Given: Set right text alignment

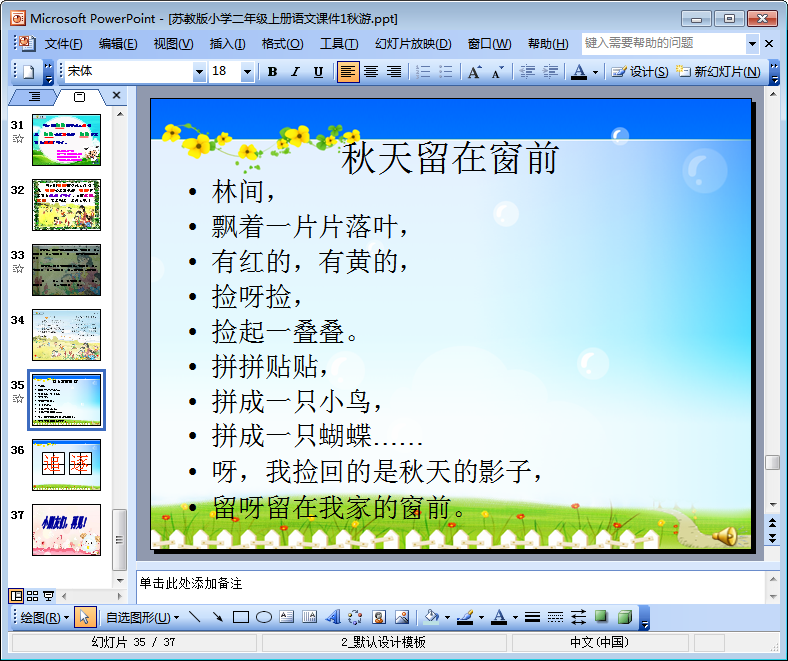Looking at the screenshot, I should click(393, 72).
